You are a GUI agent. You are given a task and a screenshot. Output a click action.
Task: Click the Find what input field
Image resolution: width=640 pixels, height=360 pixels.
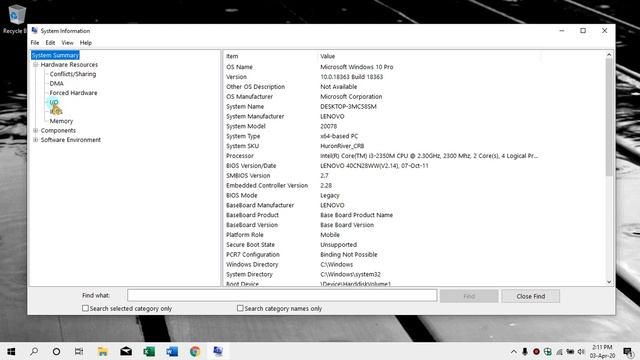pos(282,296)
